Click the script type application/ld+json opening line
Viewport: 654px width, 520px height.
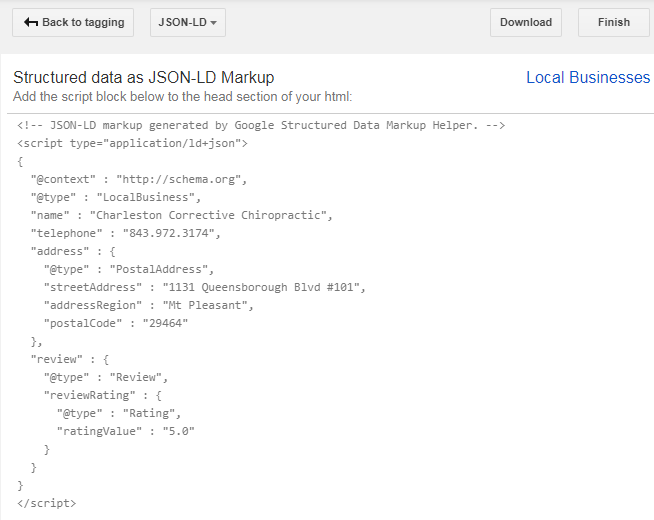(x=132, y=143)
